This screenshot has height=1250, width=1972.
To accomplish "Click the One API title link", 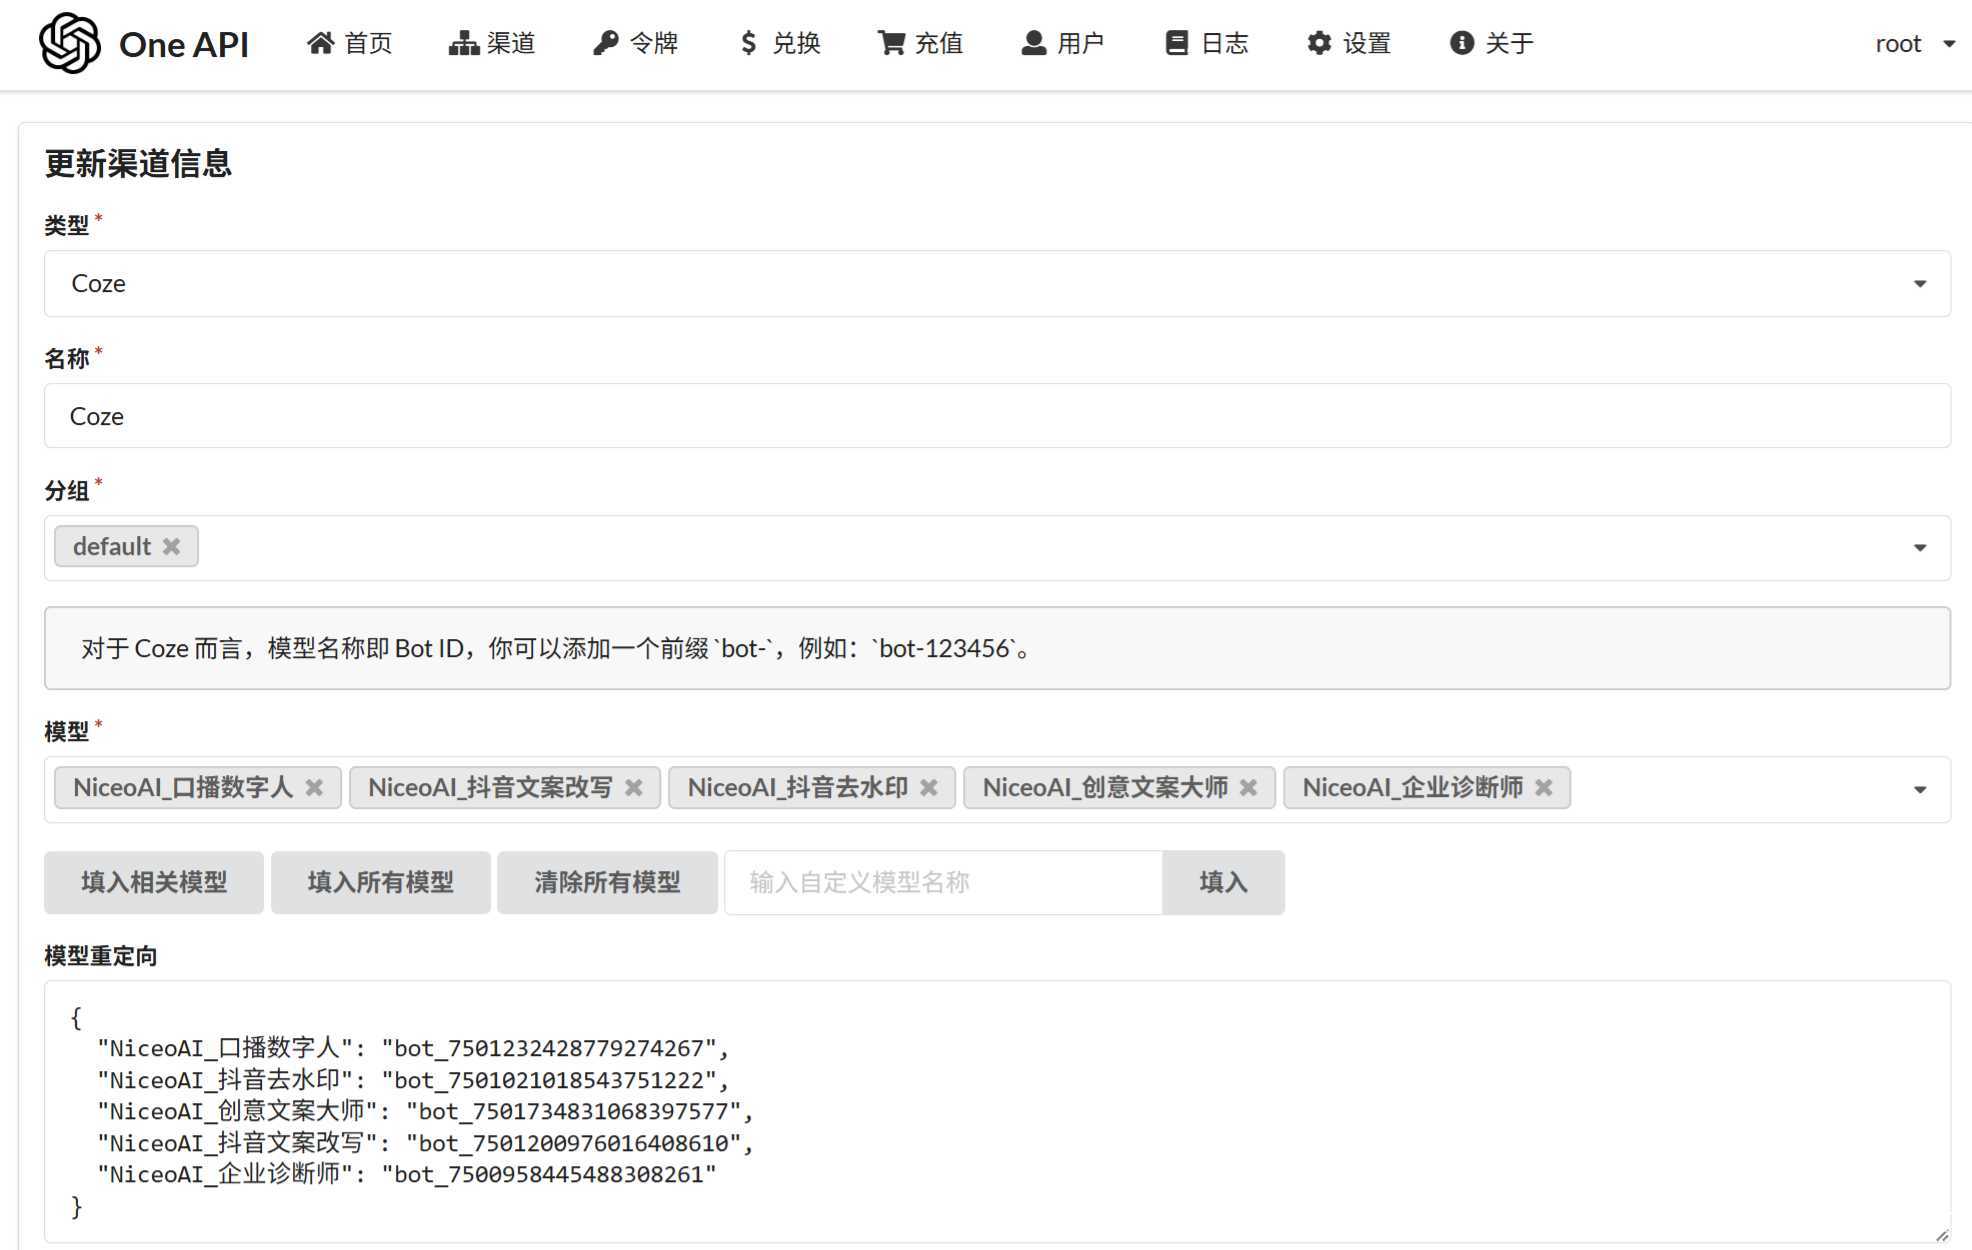I will (x=184, y=45).
